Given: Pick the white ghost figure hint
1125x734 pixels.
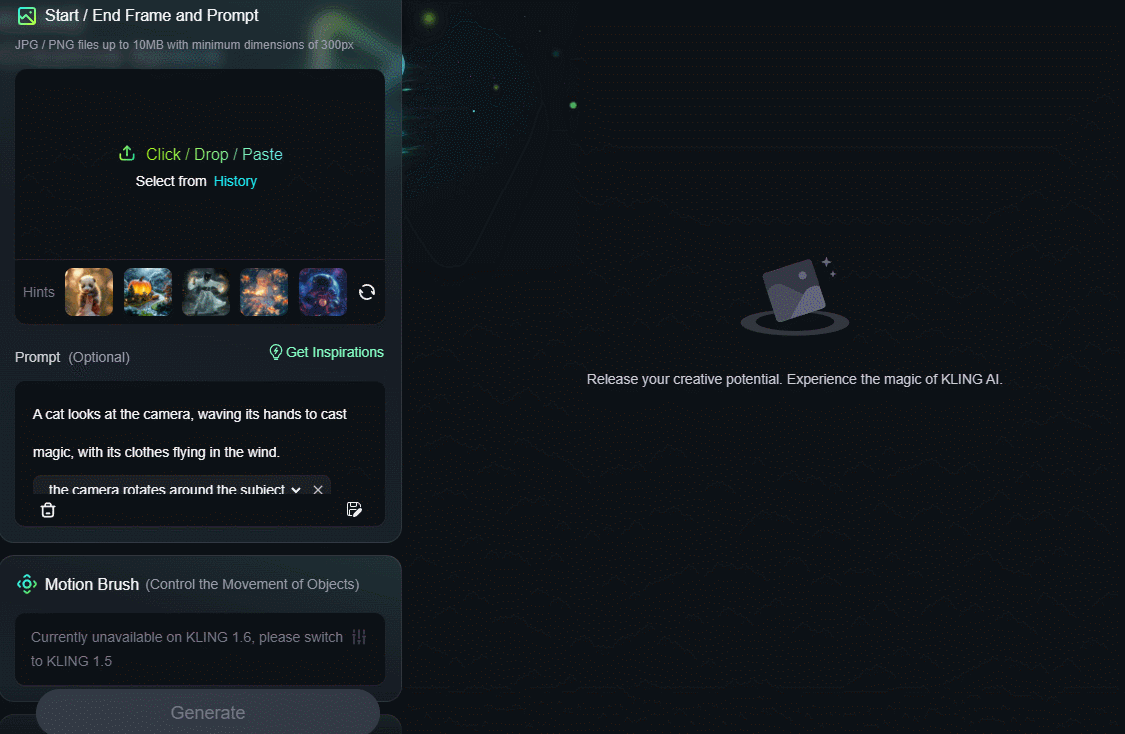Looking at the screenshot, I should point(206,292).
